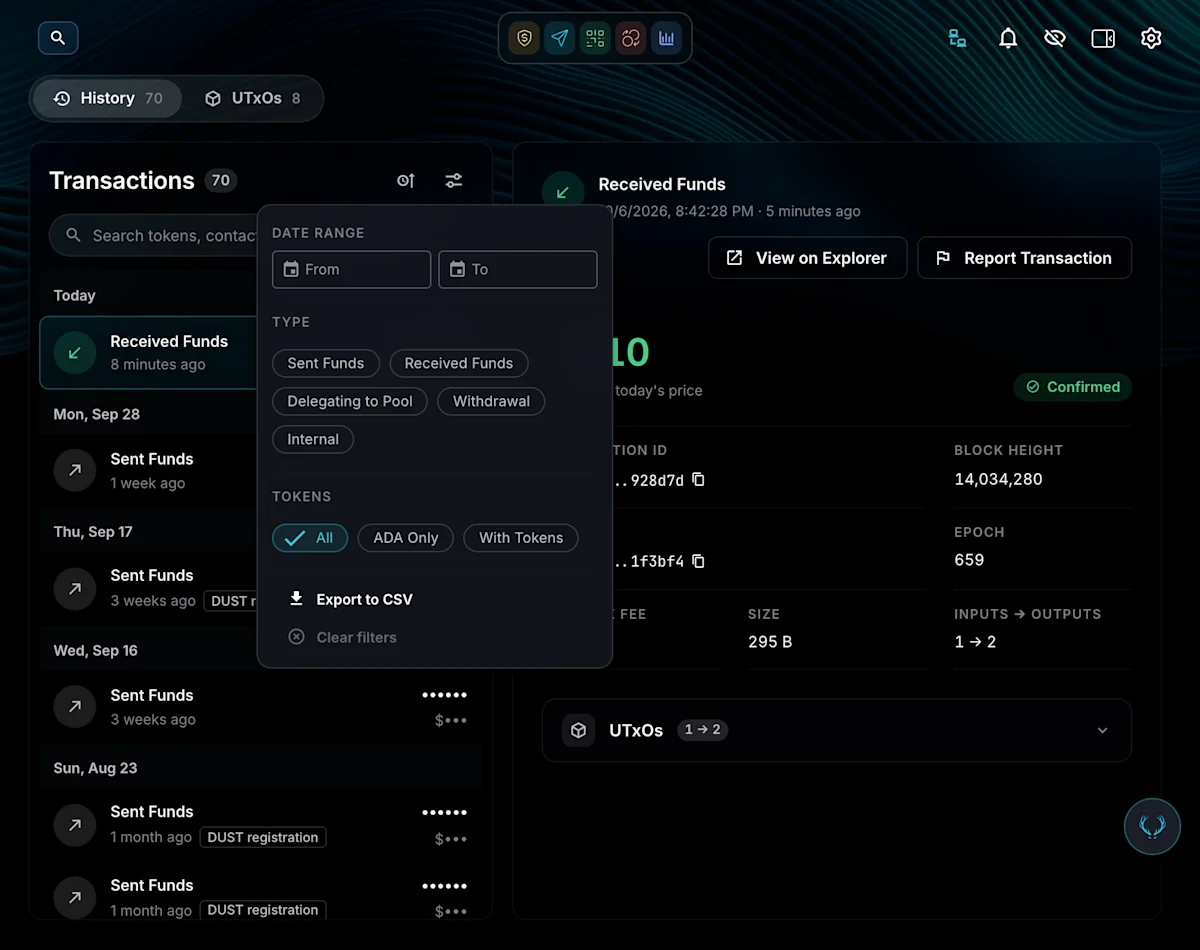Select ADA Only token filter

pyautogui.click(x=406, y=538)
